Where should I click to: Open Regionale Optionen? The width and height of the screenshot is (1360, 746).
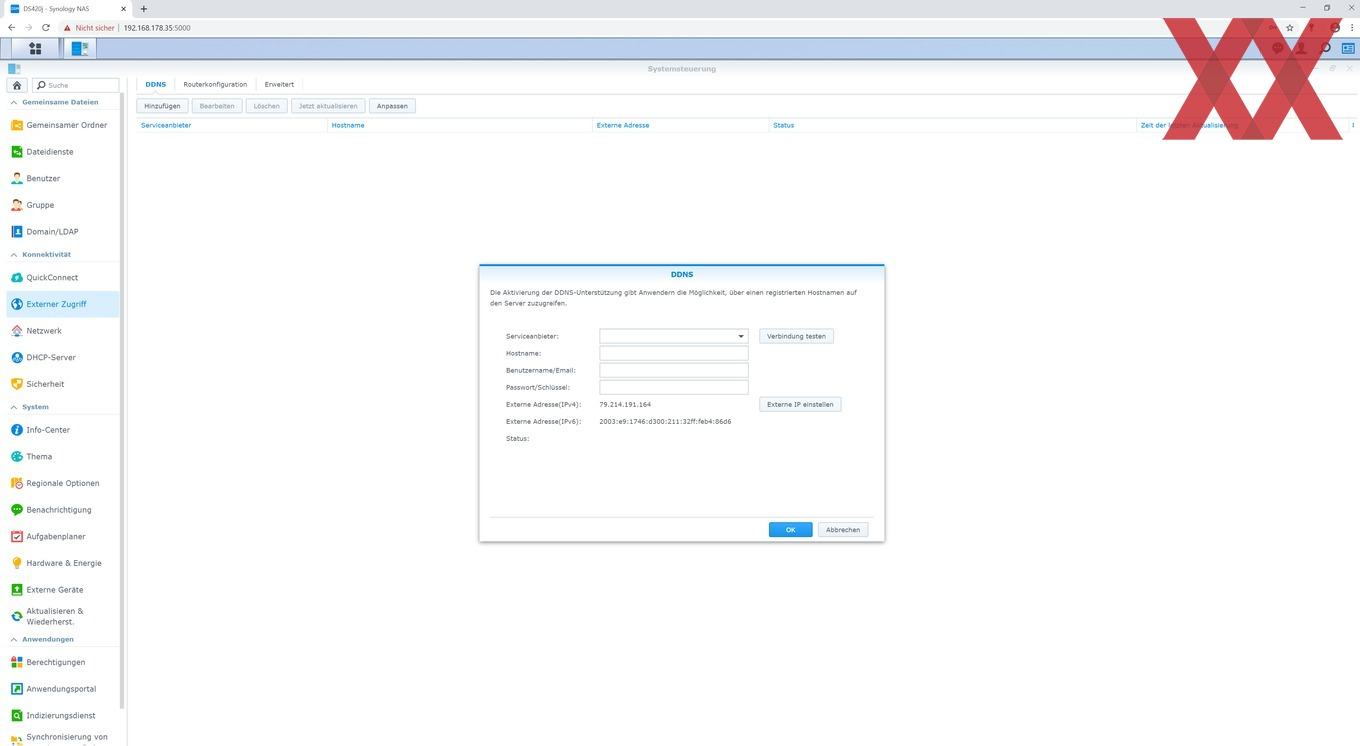coord(63,483)
